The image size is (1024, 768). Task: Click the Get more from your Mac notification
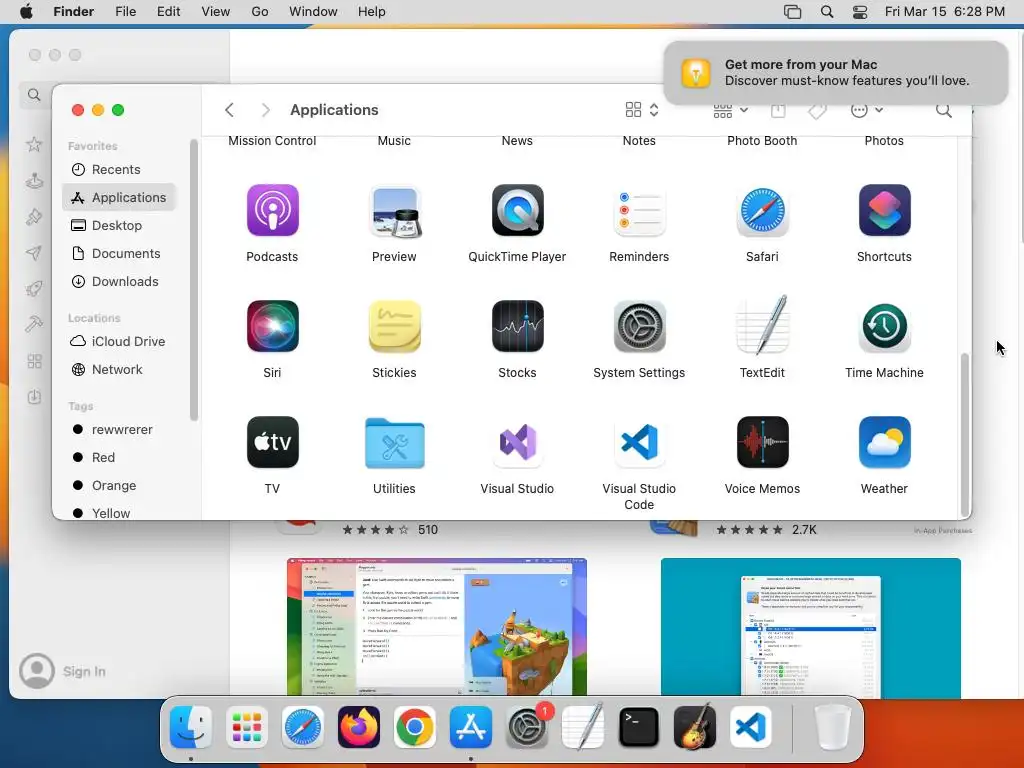click(835, 72)
